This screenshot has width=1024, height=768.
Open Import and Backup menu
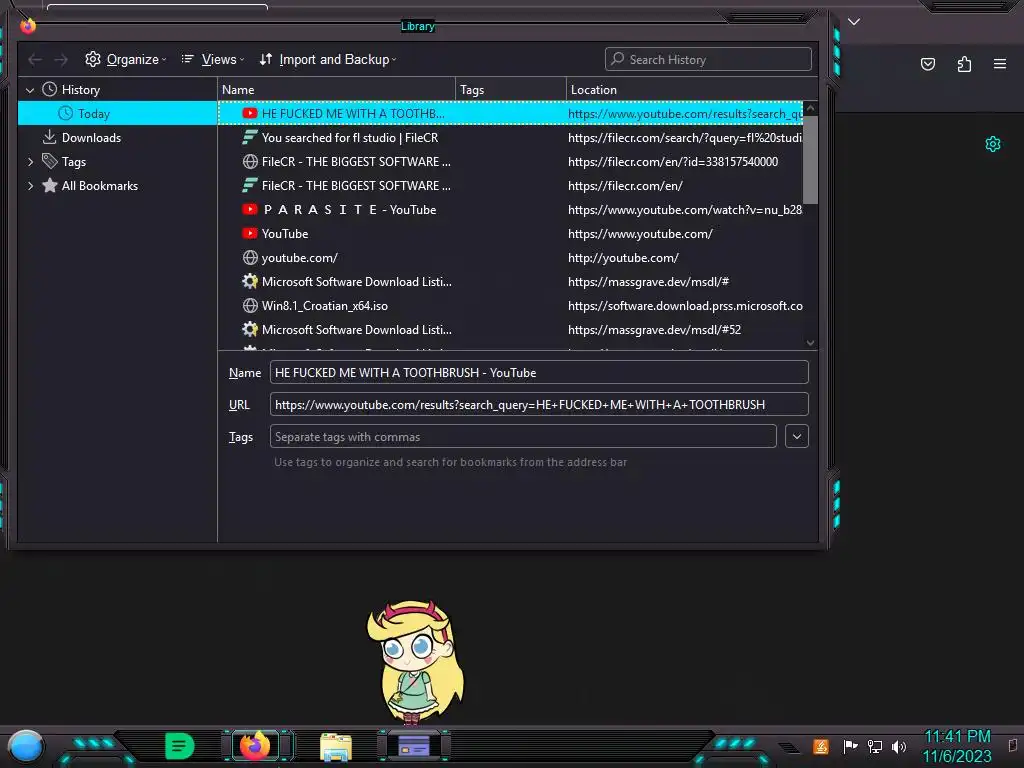tap(327, 59)
